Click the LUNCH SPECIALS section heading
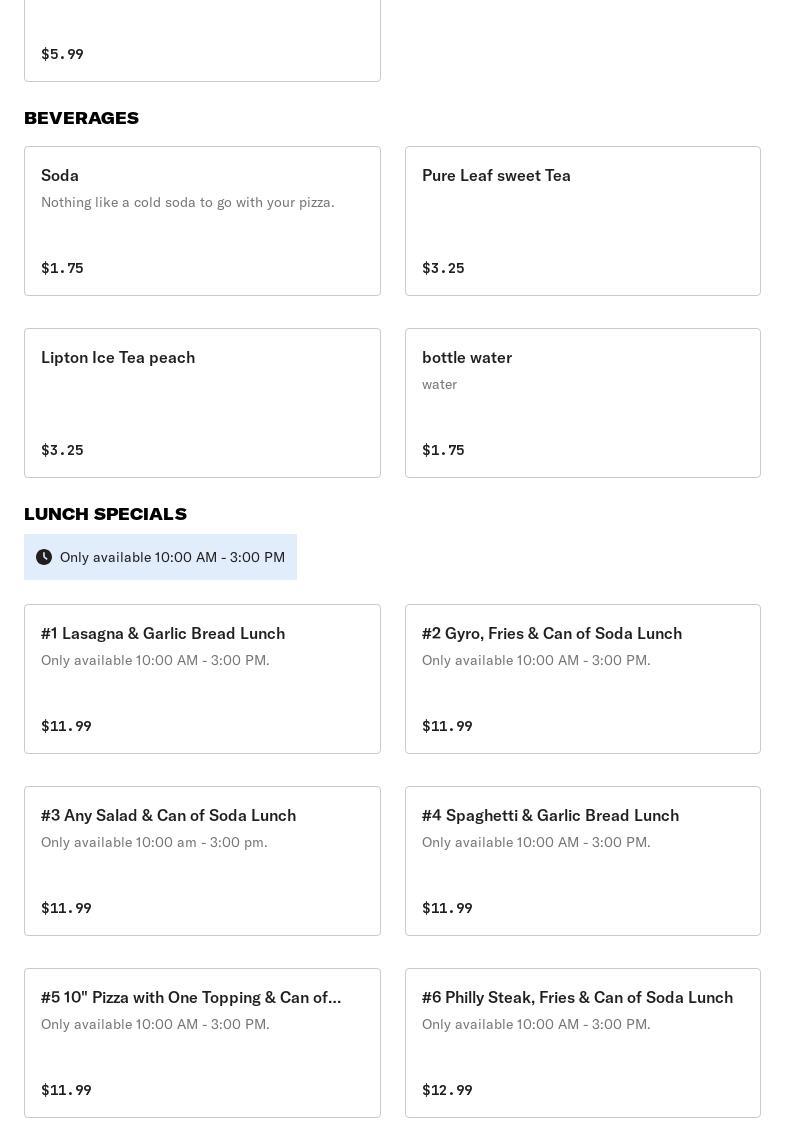The height and width of the screenshot is (1136, 785). coord(105,514)
